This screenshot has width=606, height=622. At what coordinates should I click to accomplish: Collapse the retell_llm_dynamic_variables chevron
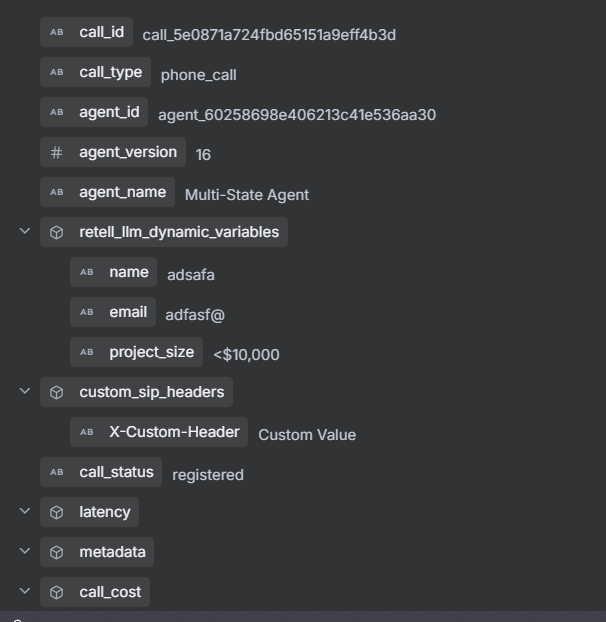[25, 231]
